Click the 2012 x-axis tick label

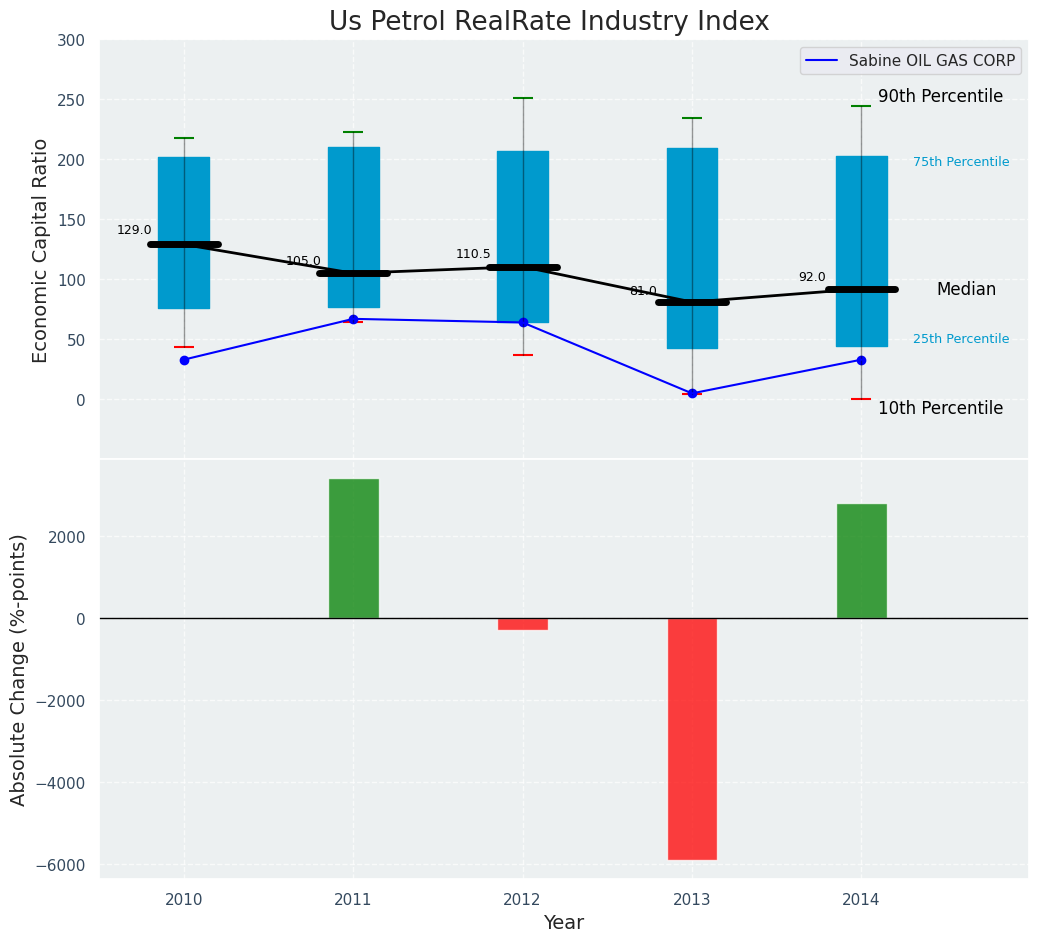522,900
